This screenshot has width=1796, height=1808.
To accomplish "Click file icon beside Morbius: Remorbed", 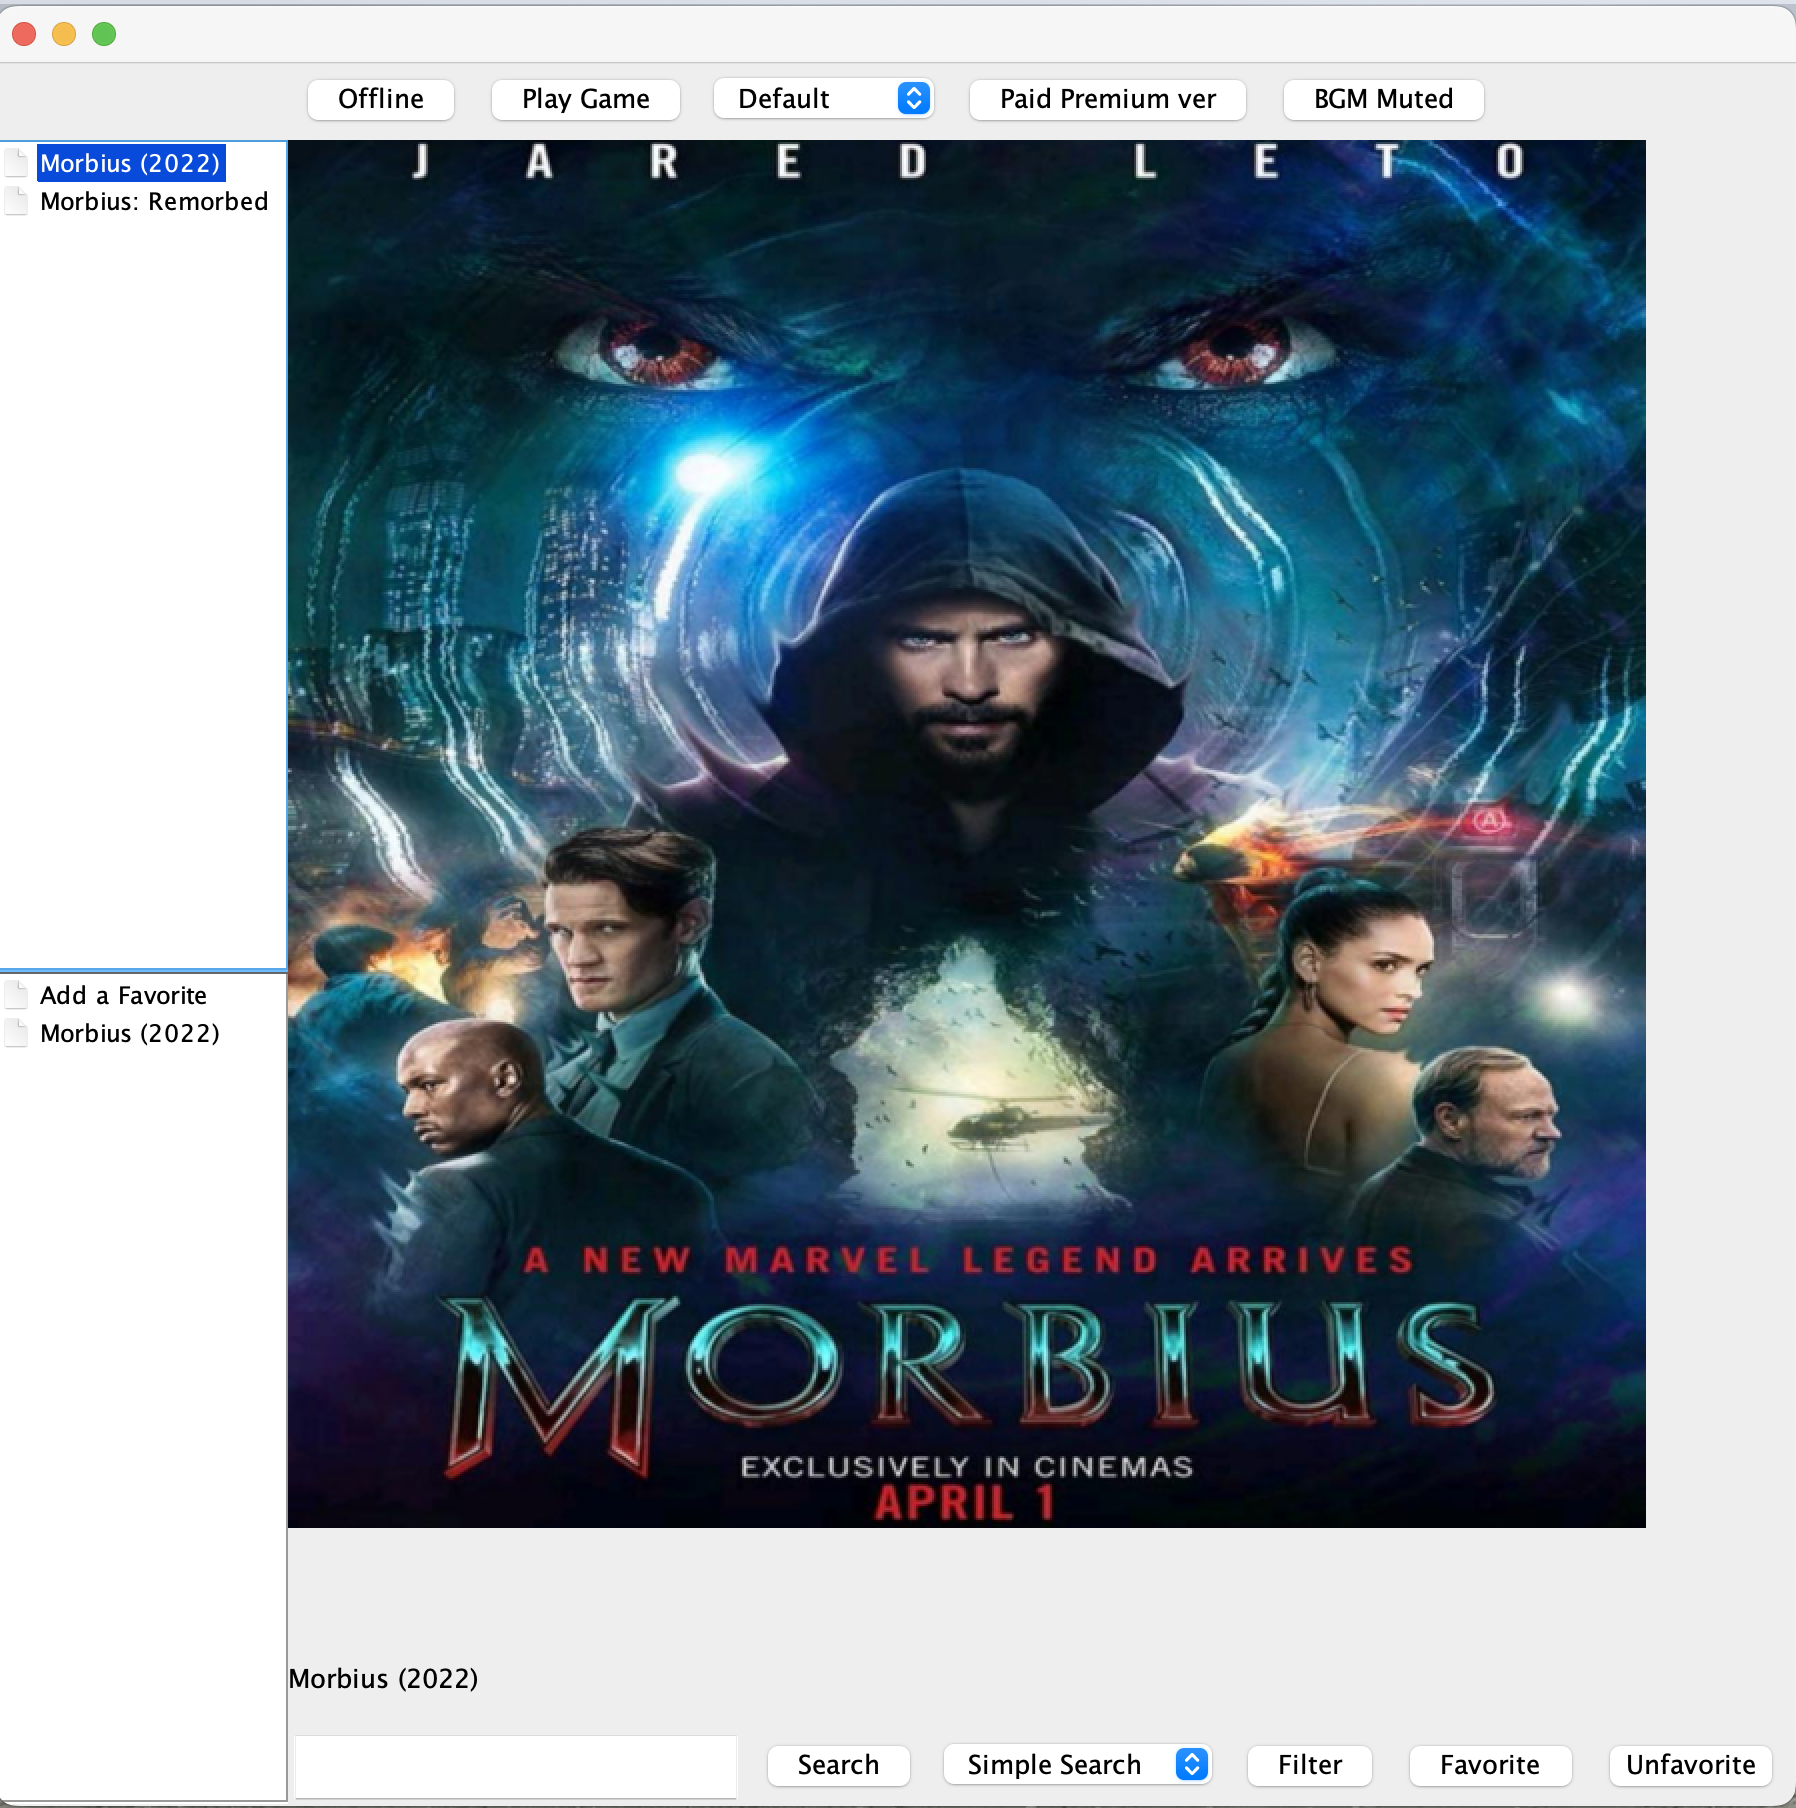I will click(x=17, y=201).
